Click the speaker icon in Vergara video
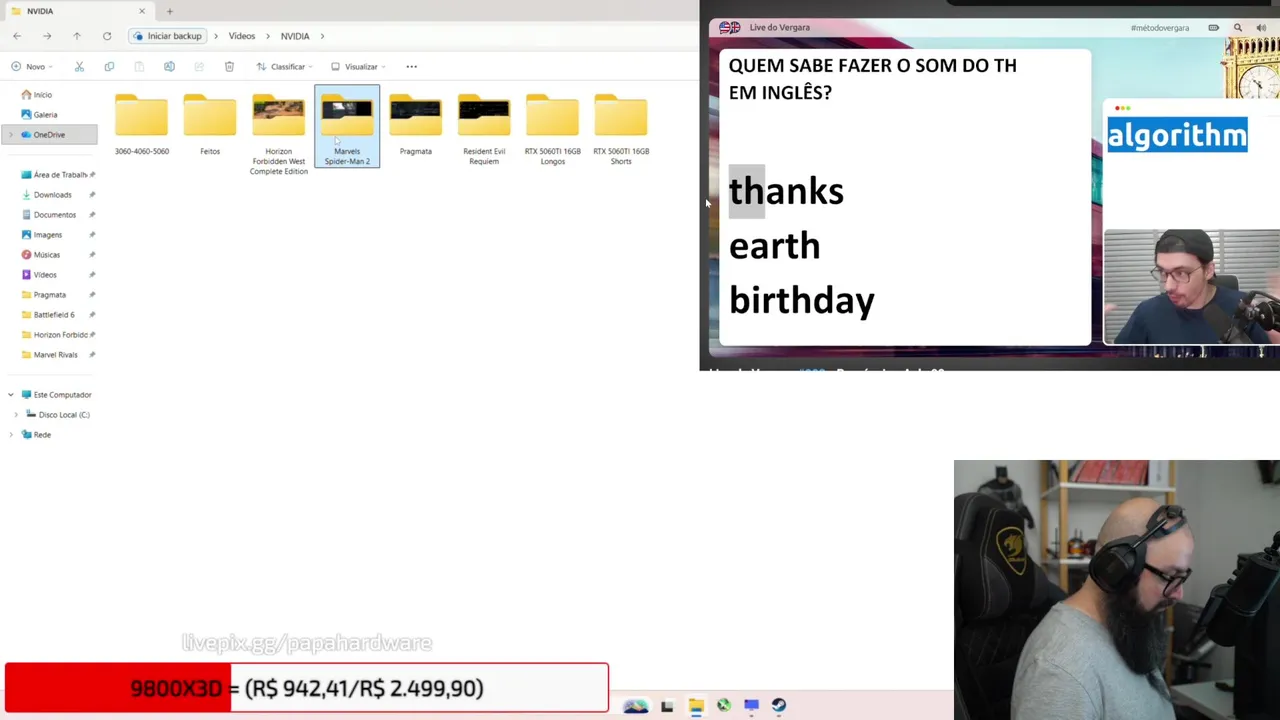This screenshot has width=1280, height=720. click(1261, 28)
